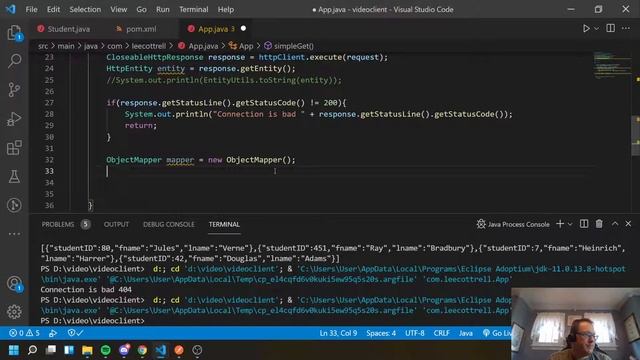Image resolution: width=640 pixels, height=360 pixels.
Task: Click errors and warnings count in status bar
Action: [24, 333]
